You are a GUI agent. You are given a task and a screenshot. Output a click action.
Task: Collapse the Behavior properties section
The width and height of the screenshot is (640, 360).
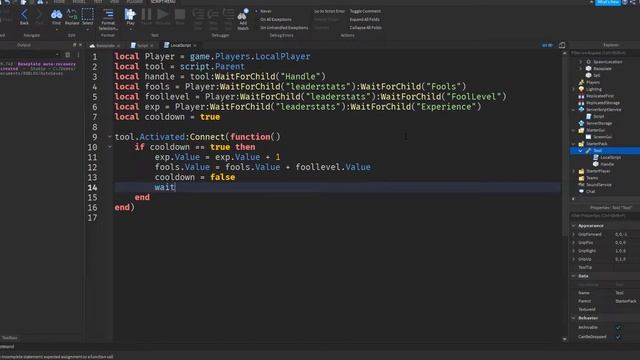click(x=574, y=318)
